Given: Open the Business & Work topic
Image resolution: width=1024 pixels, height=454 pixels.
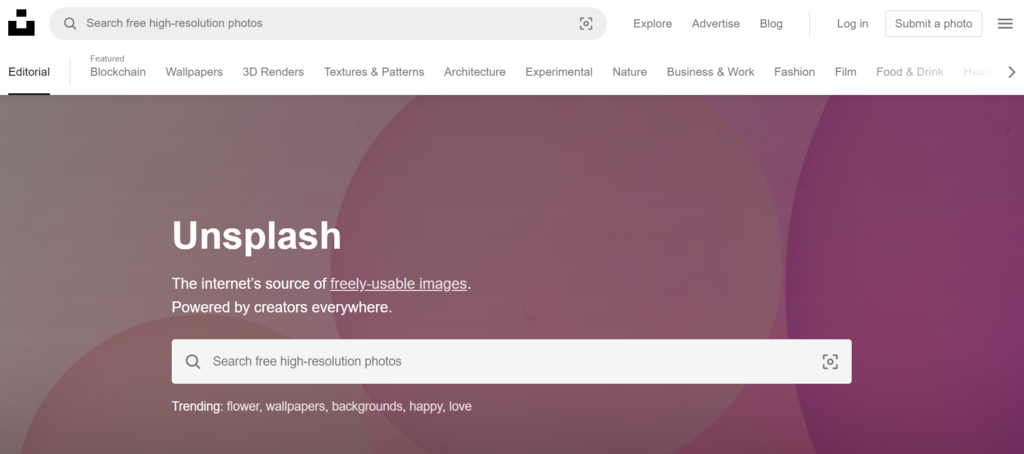Looking at the screenshot, I should point(711,72).
